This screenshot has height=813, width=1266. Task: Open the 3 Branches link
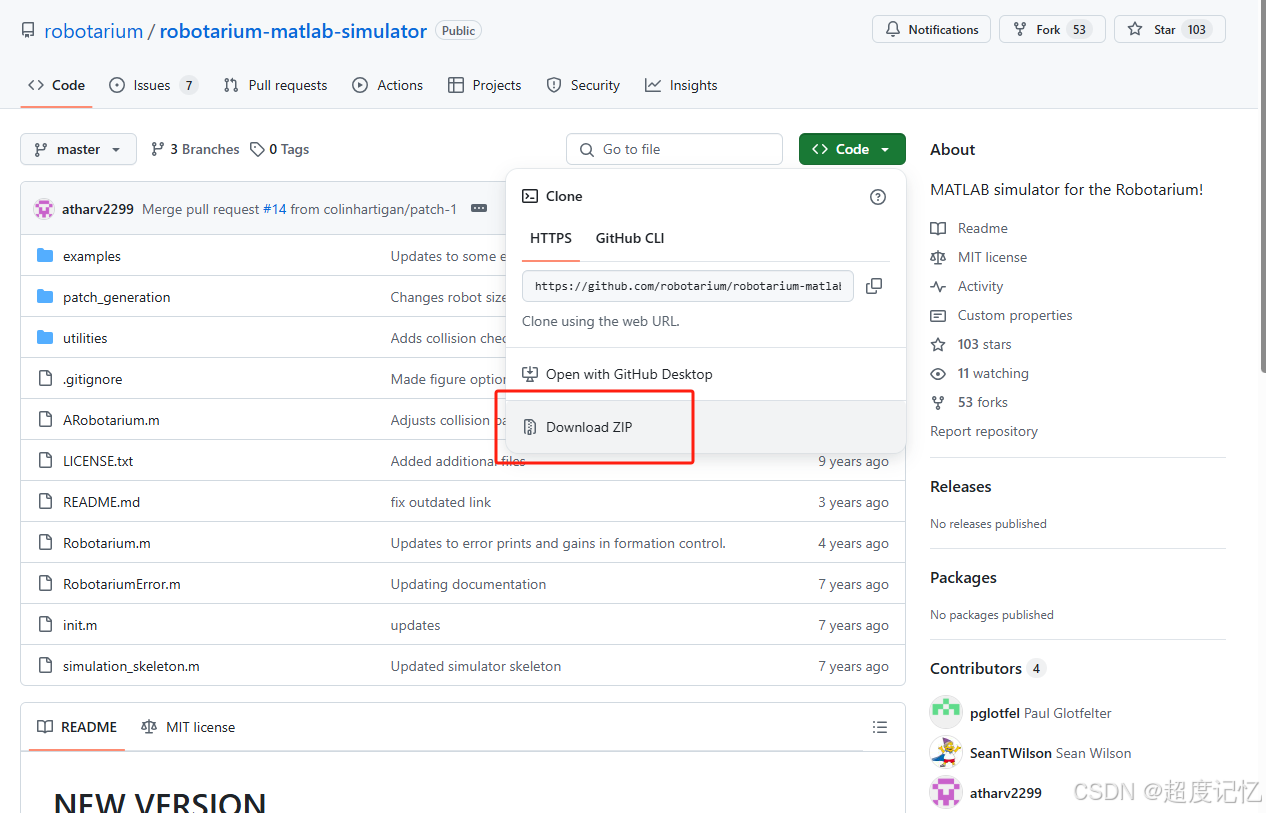(x=195, y=149)
